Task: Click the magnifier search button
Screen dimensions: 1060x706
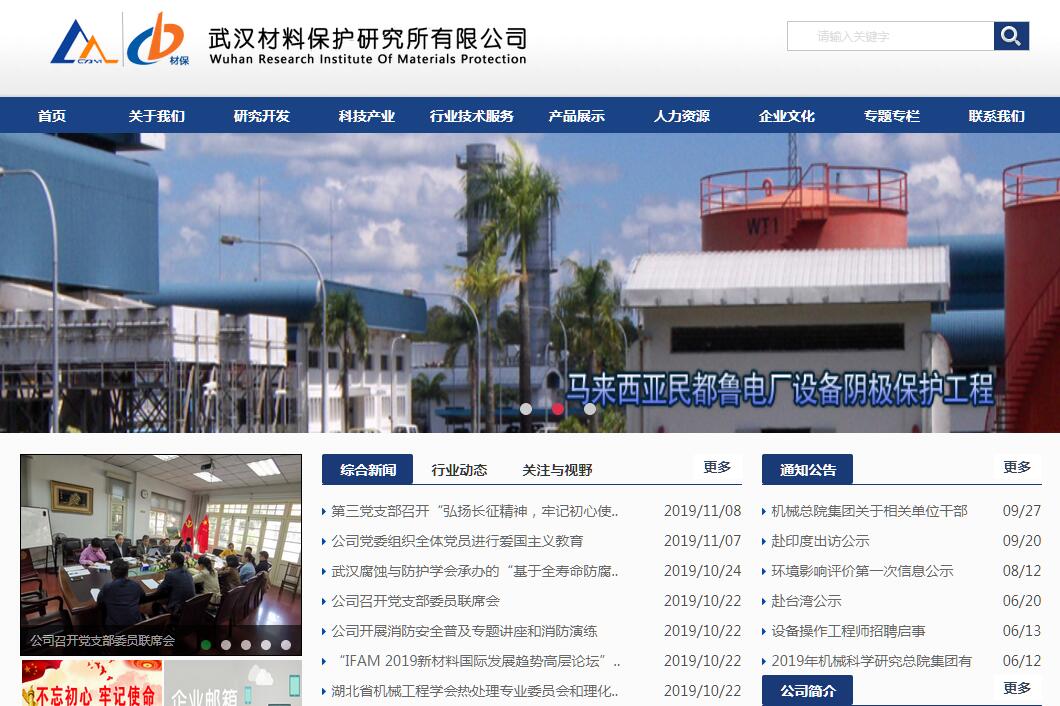Action: pyautogui.click(x=1011, y=37)
